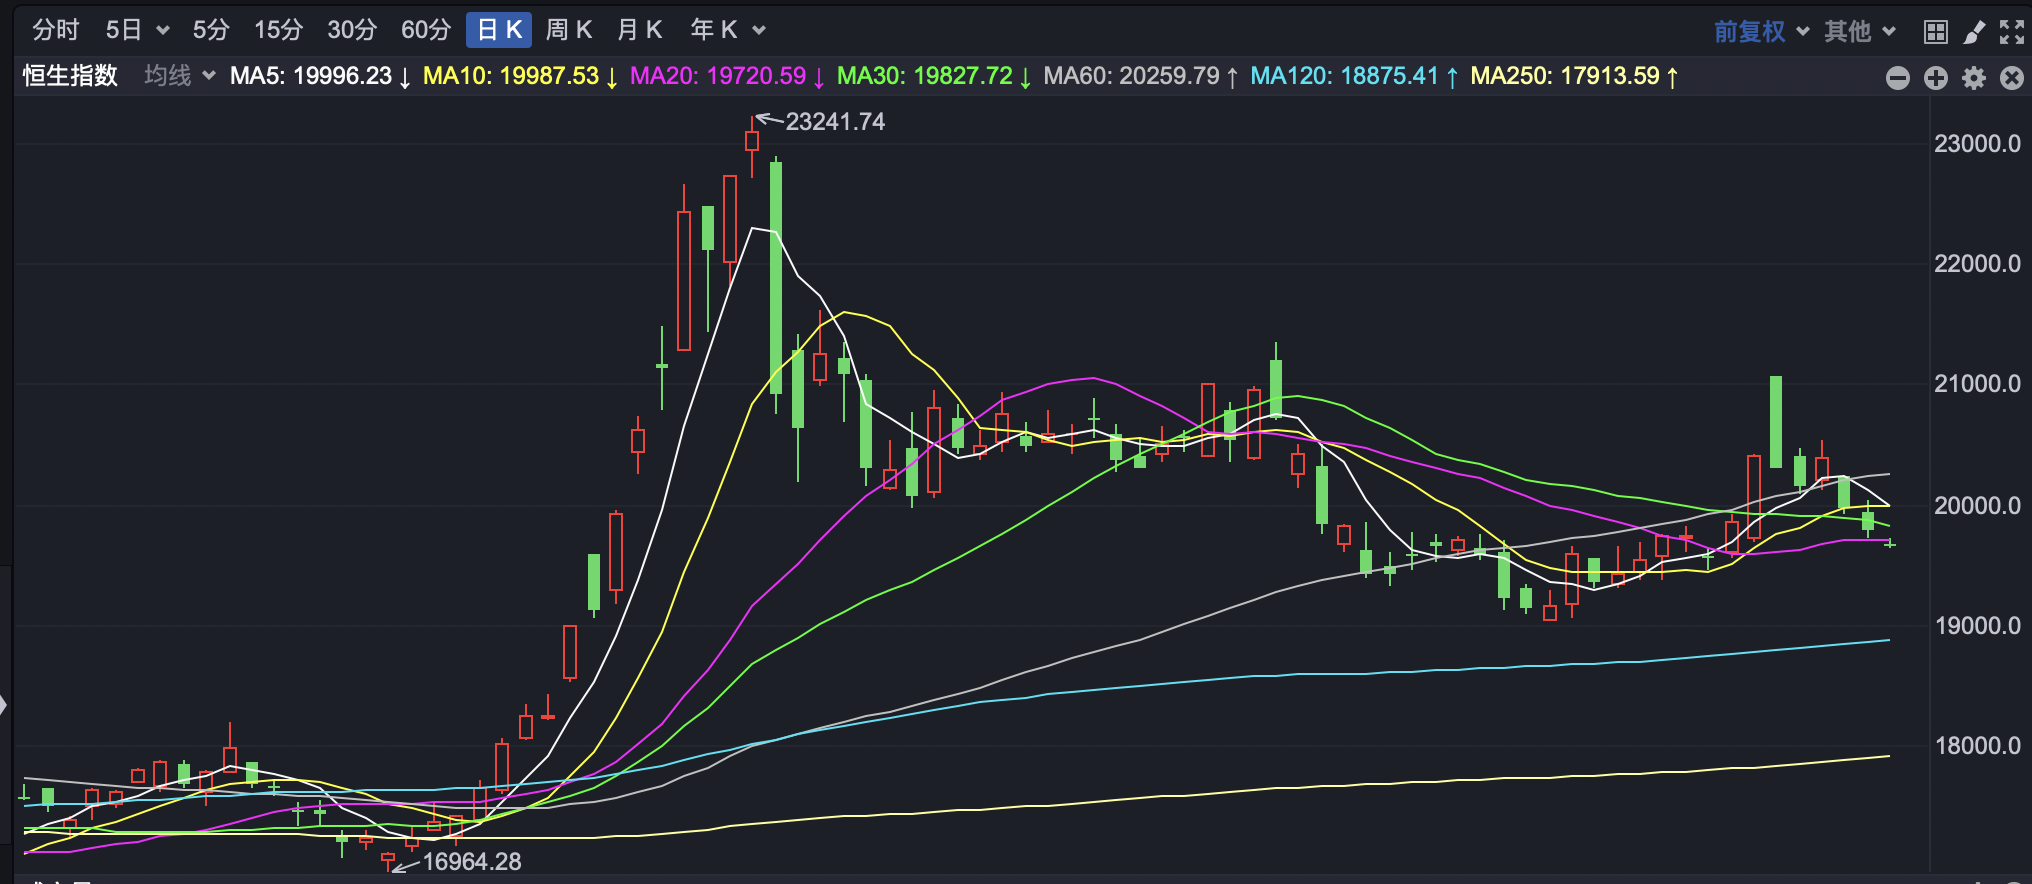This screenshot has height=884, width=2032.
Task: Click the 18000.0 price axis label
Action: click(1977, 746)
